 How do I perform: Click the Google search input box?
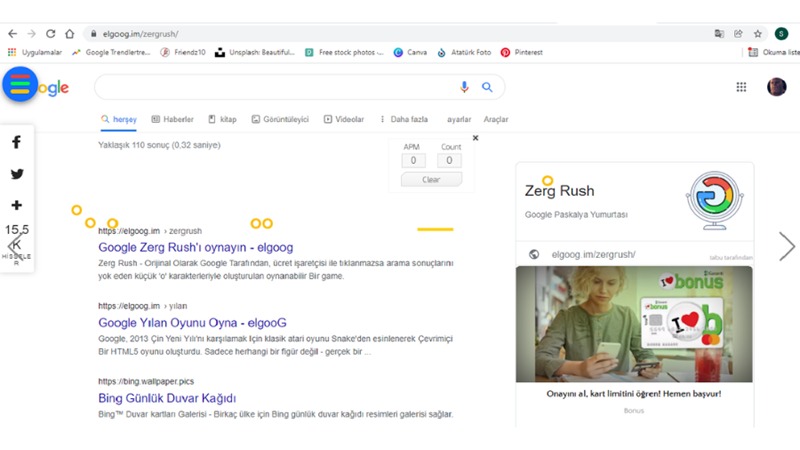(x=275, y=88)
